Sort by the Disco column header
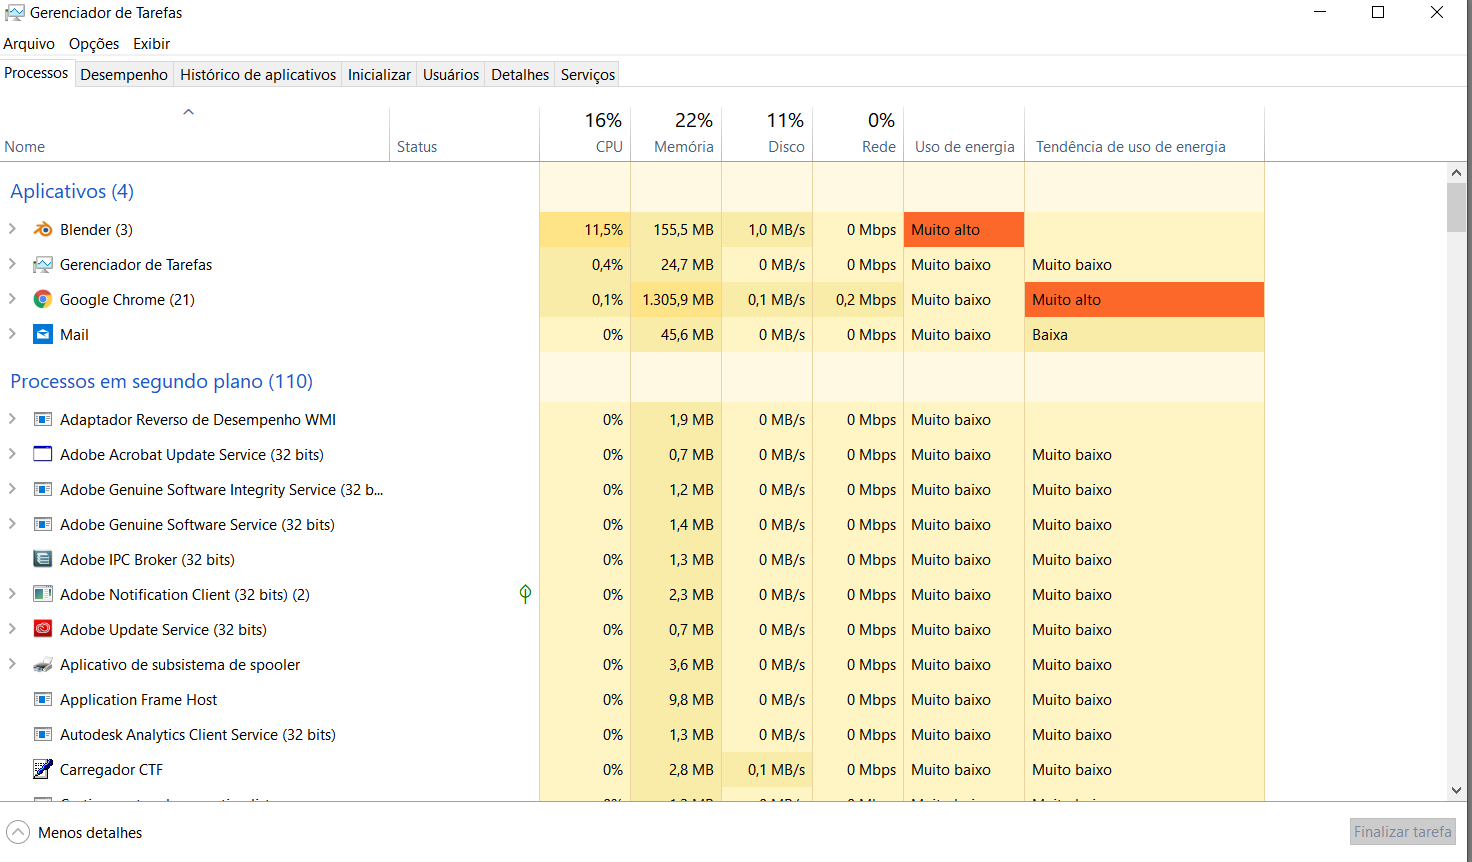This screenshot has height=862, width=1472. [767, 134]
